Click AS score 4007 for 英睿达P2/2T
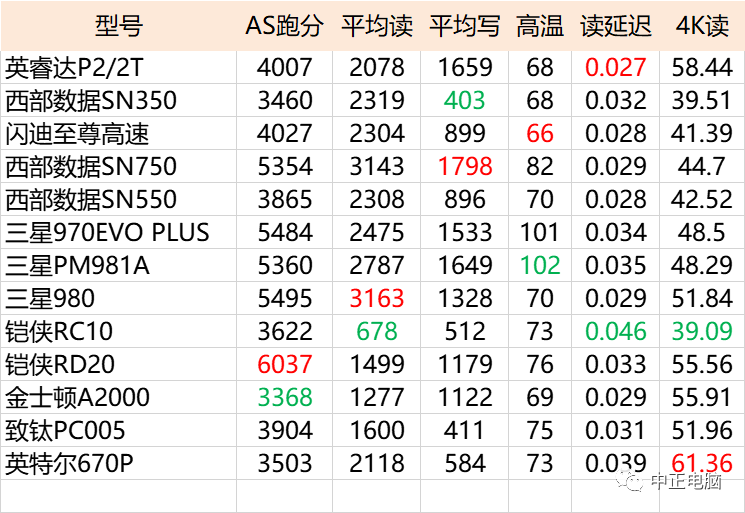This screenshot has height=513, width=745. (x=285, y=67)
